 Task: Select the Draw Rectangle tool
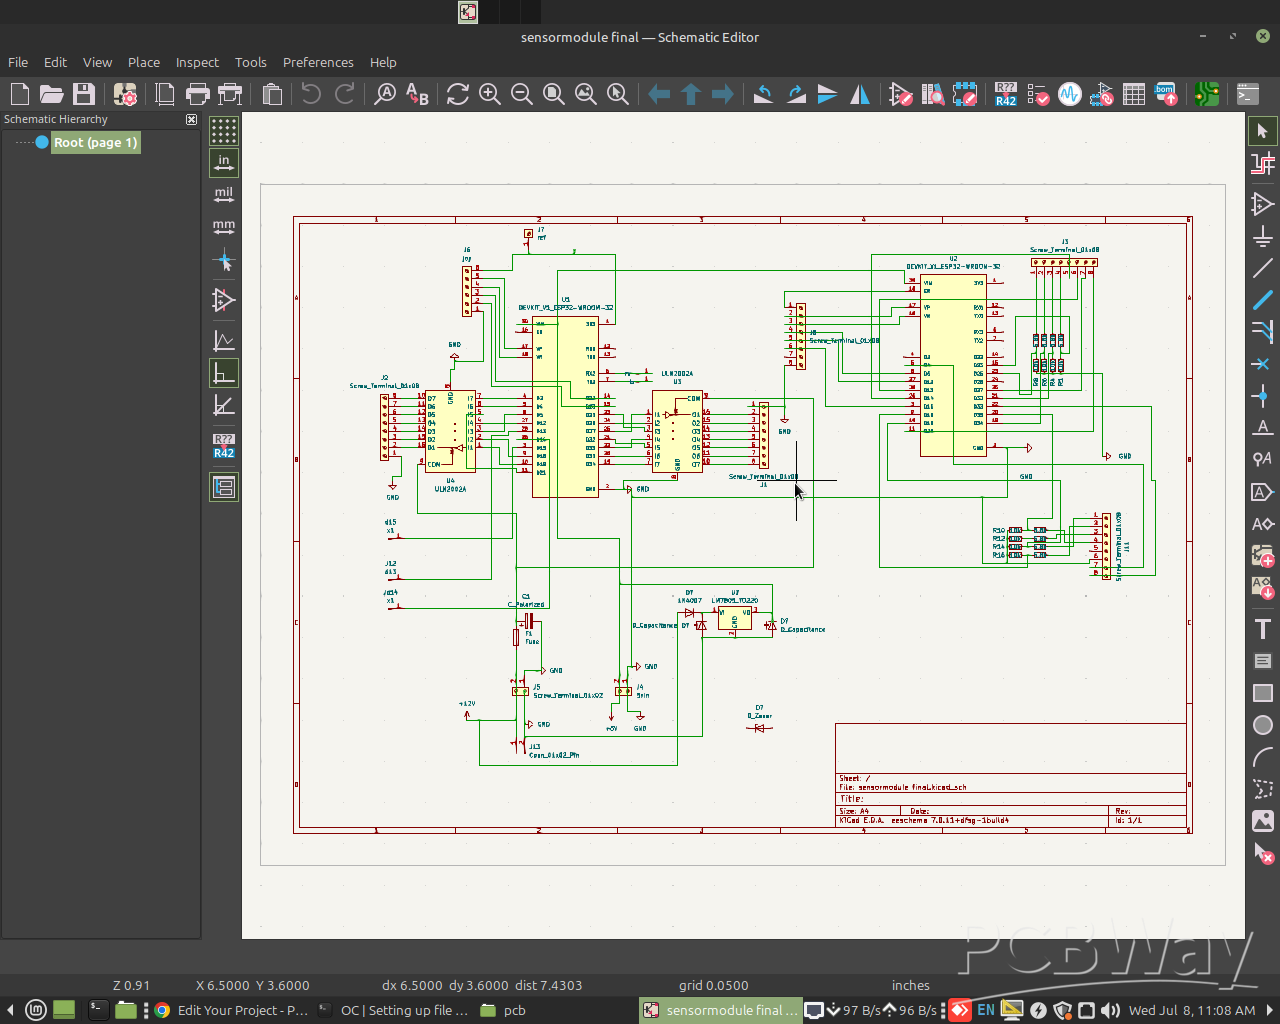coord(1263,693)
